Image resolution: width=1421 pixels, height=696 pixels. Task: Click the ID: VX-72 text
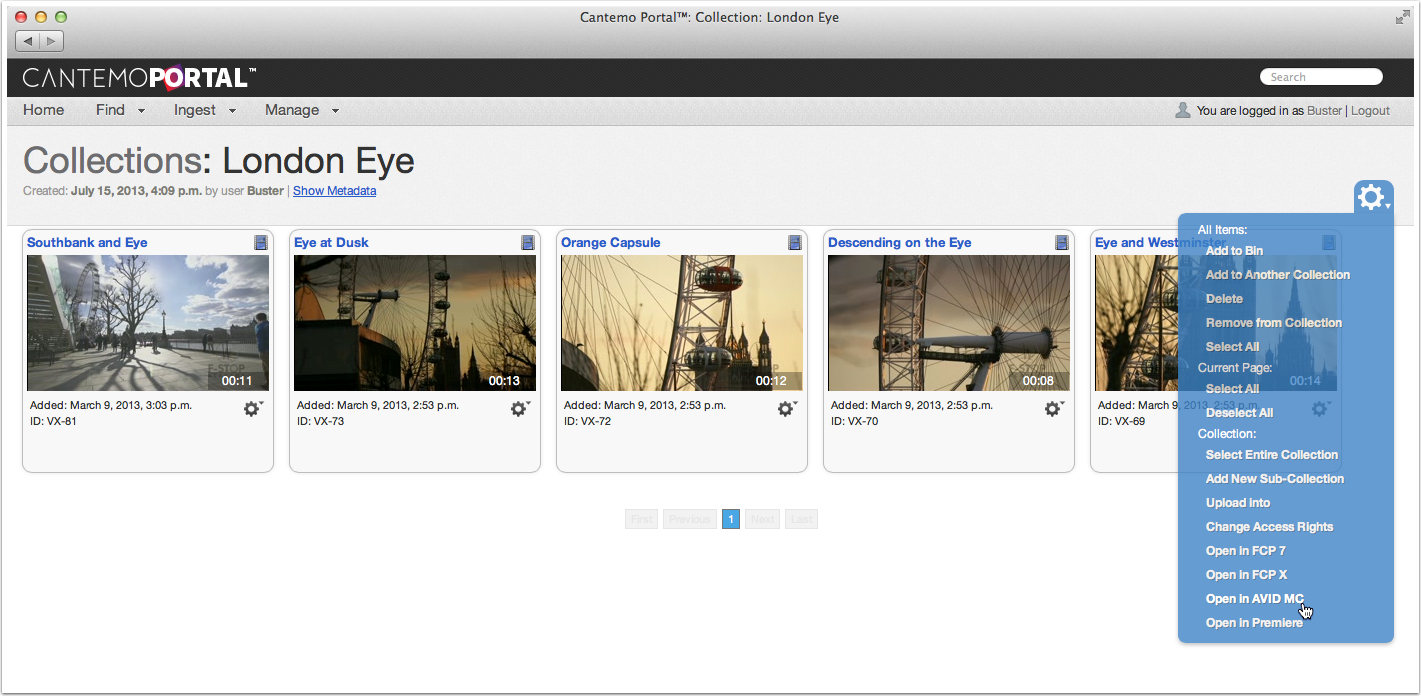(588, 421)
